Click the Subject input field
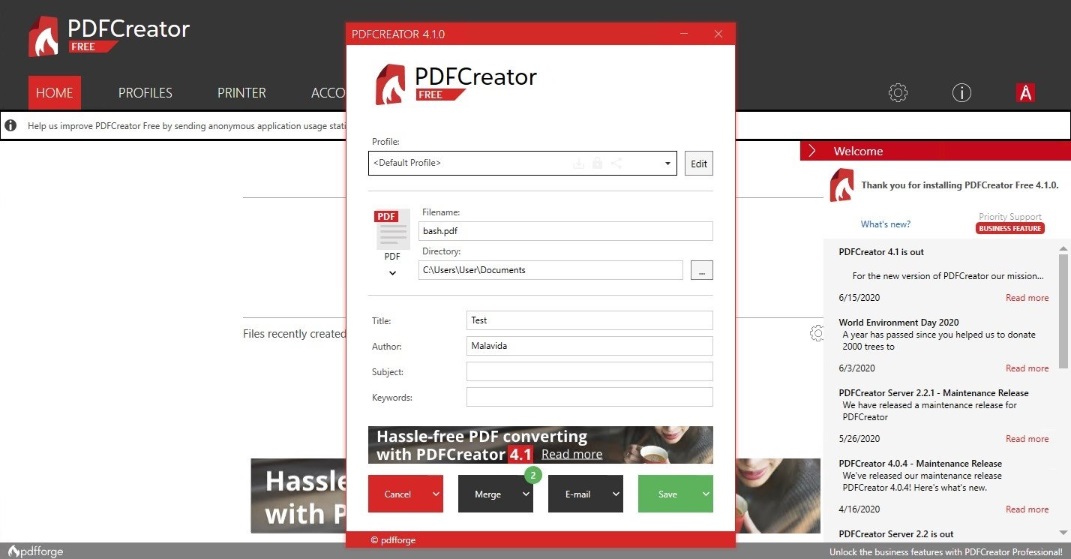This screenshot has width=1071, height=559. coord(589,372)
